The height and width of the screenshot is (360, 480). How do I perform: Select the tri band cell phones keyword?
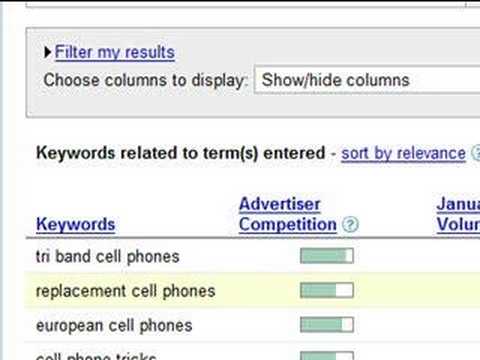coord(108,257)
